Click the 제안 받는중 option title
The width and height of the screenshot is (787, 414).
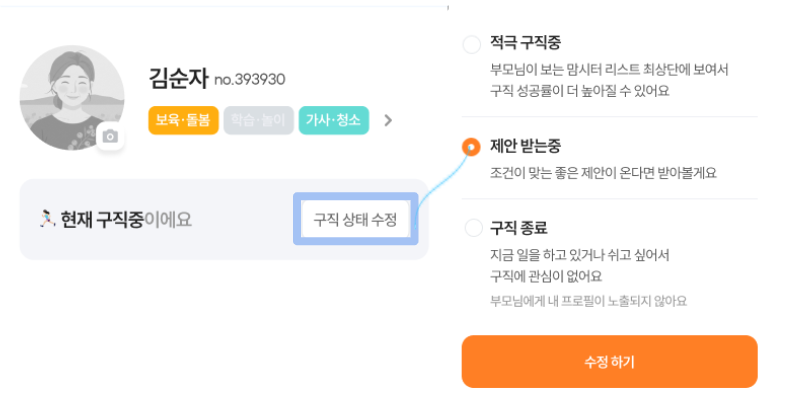pos(525,147)
